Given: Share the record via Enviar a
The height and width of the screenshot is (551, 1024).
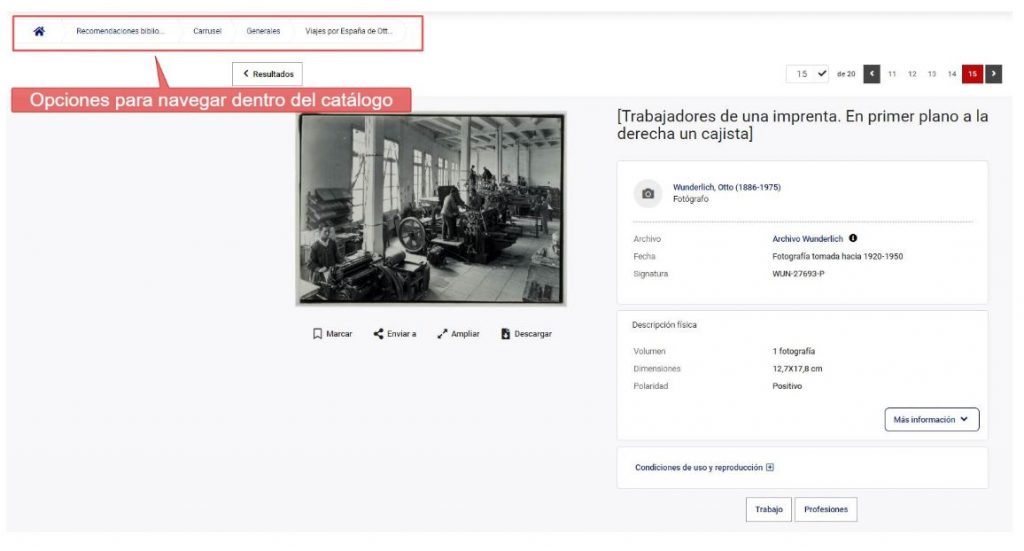Looking at the screenshot, I should (394, 334).
